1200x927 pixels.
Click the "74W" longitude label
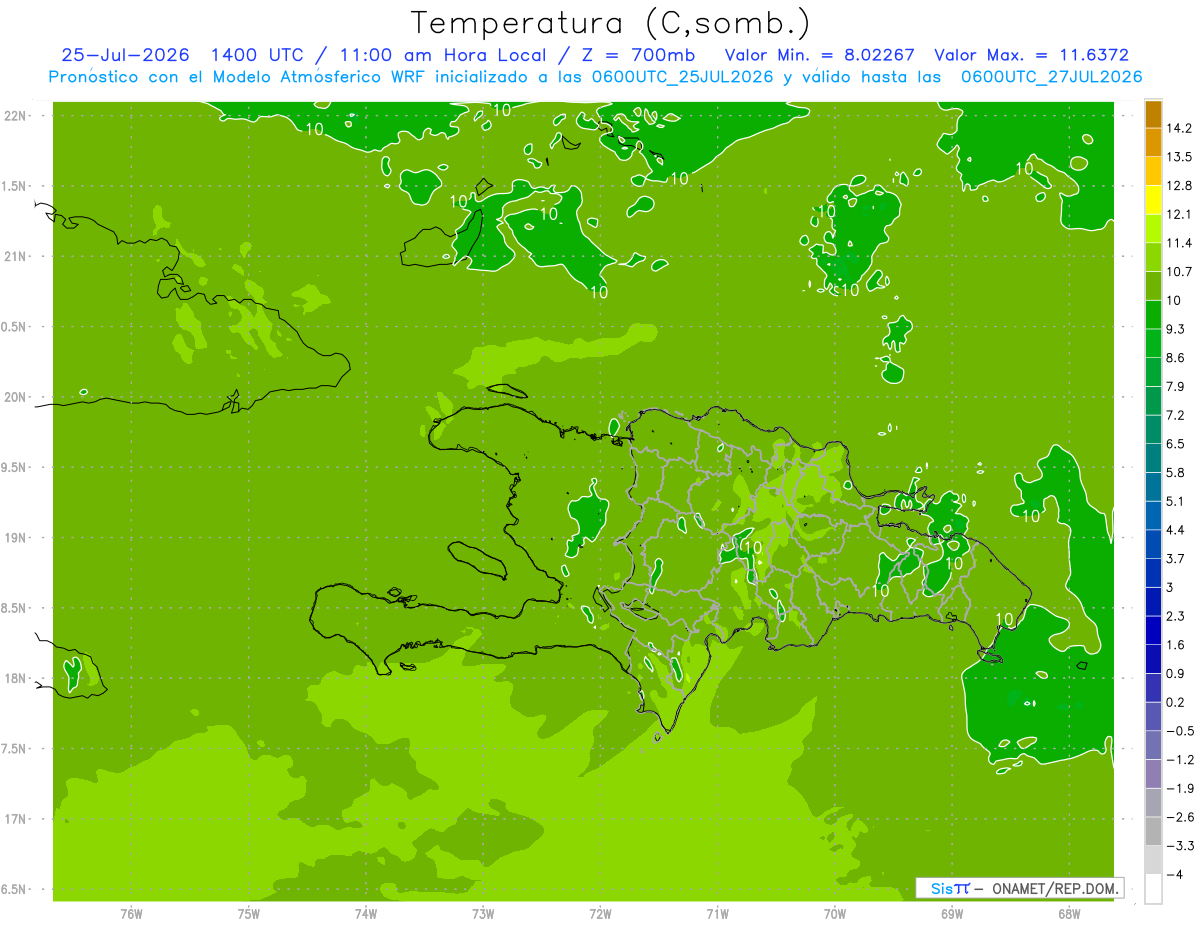366,913
